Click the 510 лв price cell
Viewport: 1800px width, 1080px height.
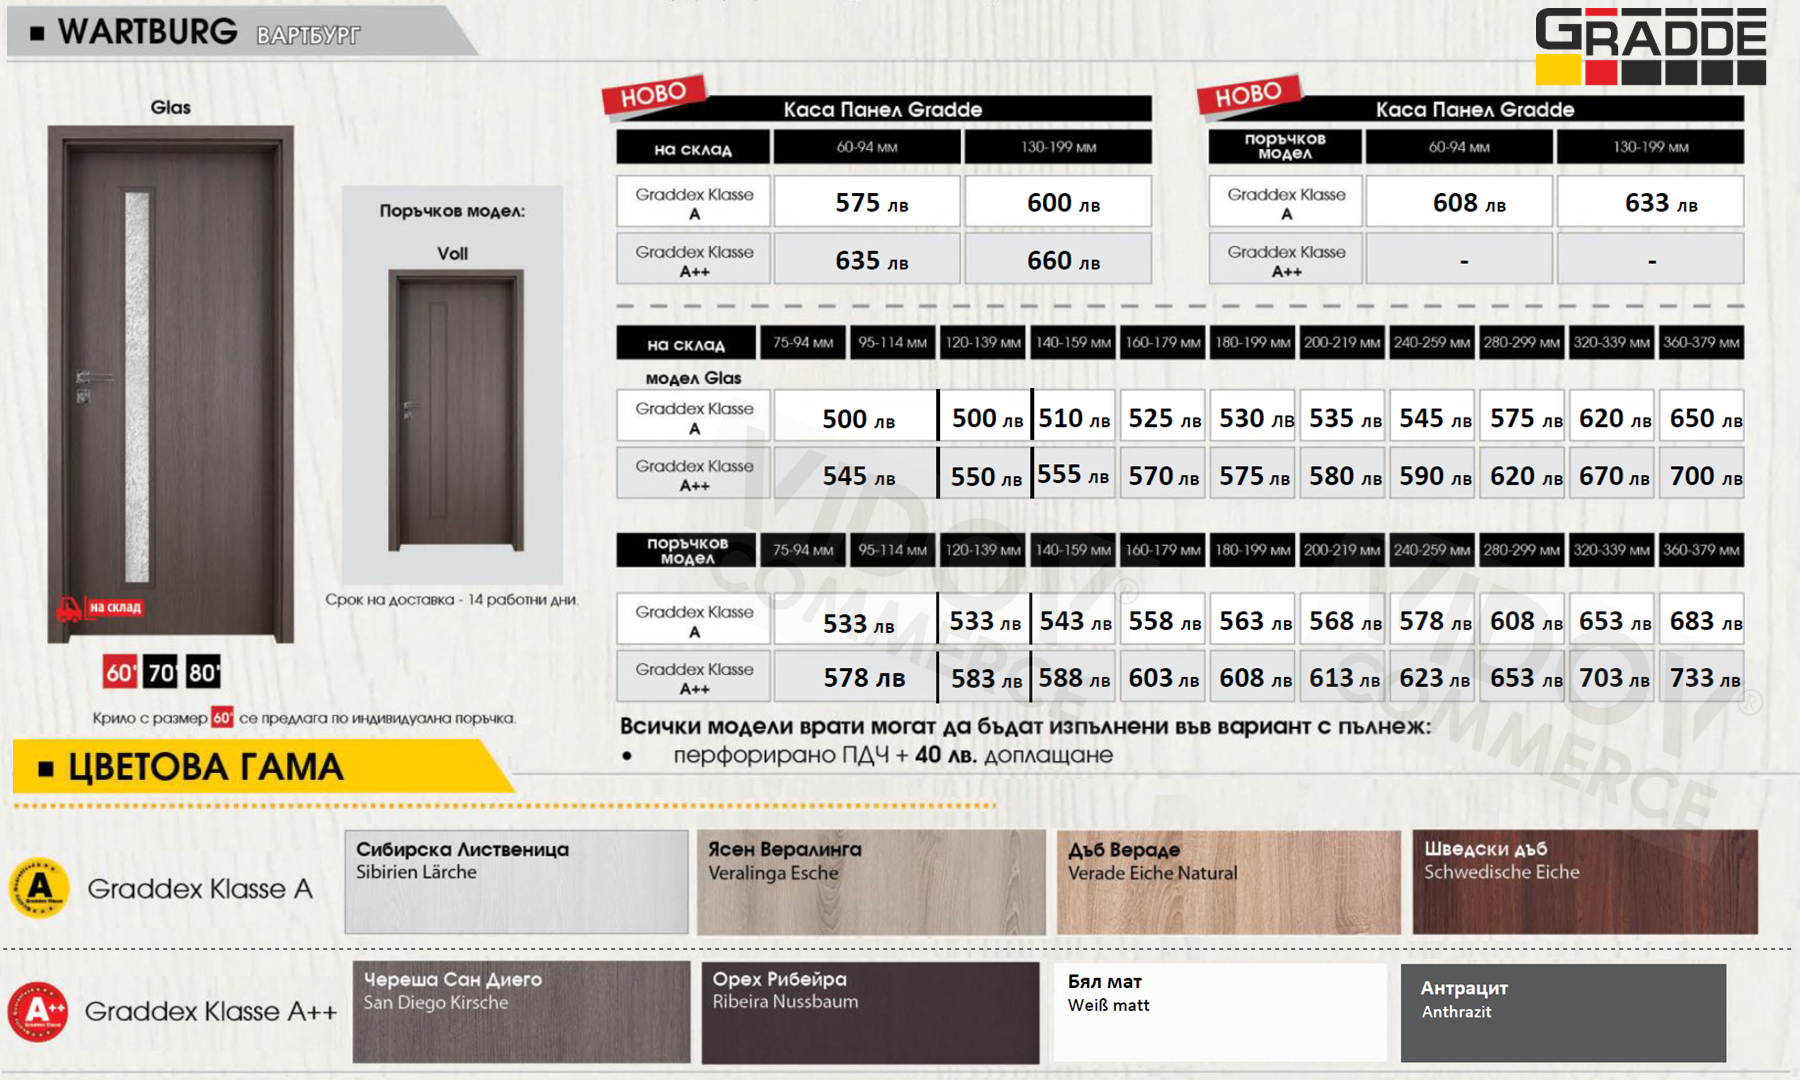click(1074, 417)
